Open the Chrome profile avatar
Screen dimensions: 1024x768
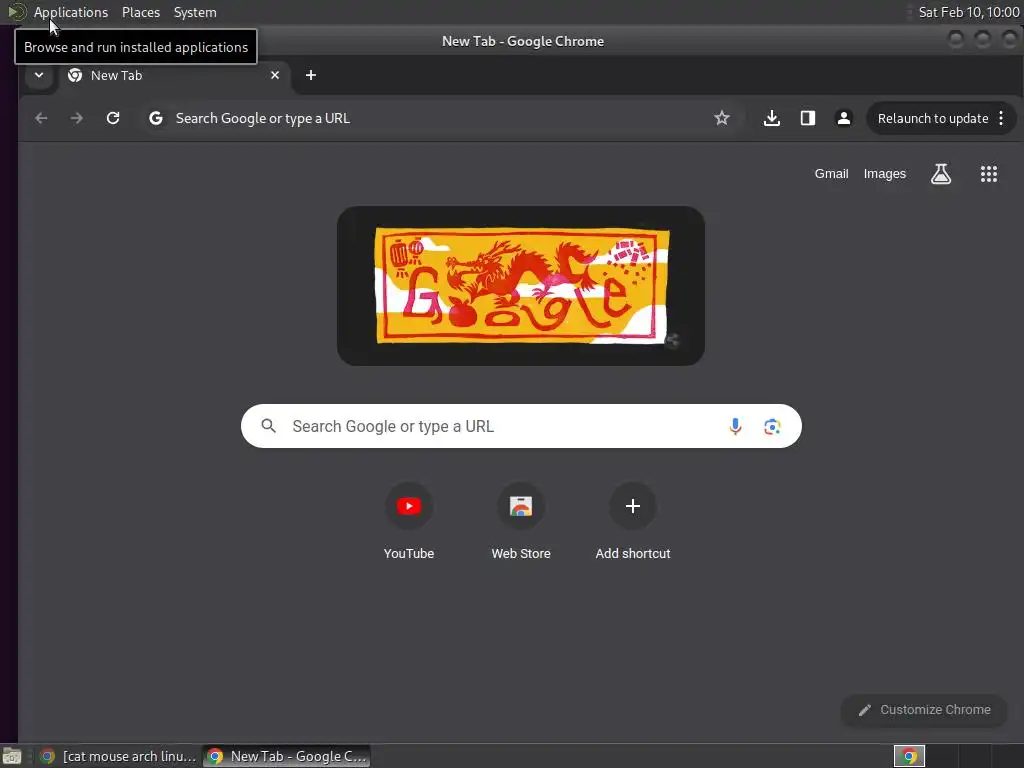click(x=844, y=118)
